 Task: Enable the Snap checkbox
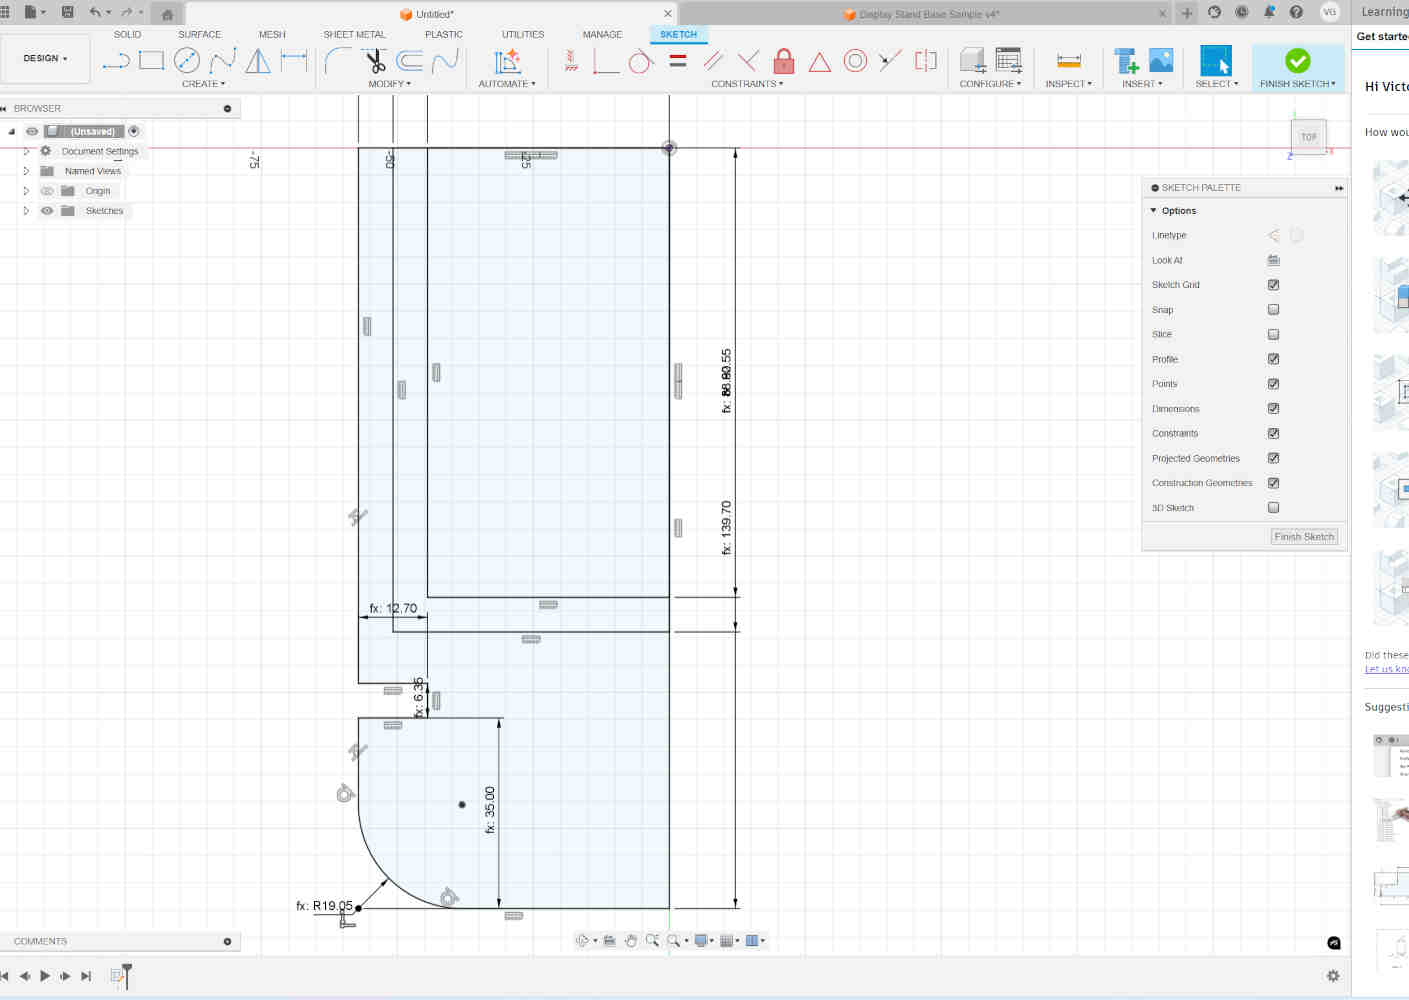click(x=1273, y=310)
